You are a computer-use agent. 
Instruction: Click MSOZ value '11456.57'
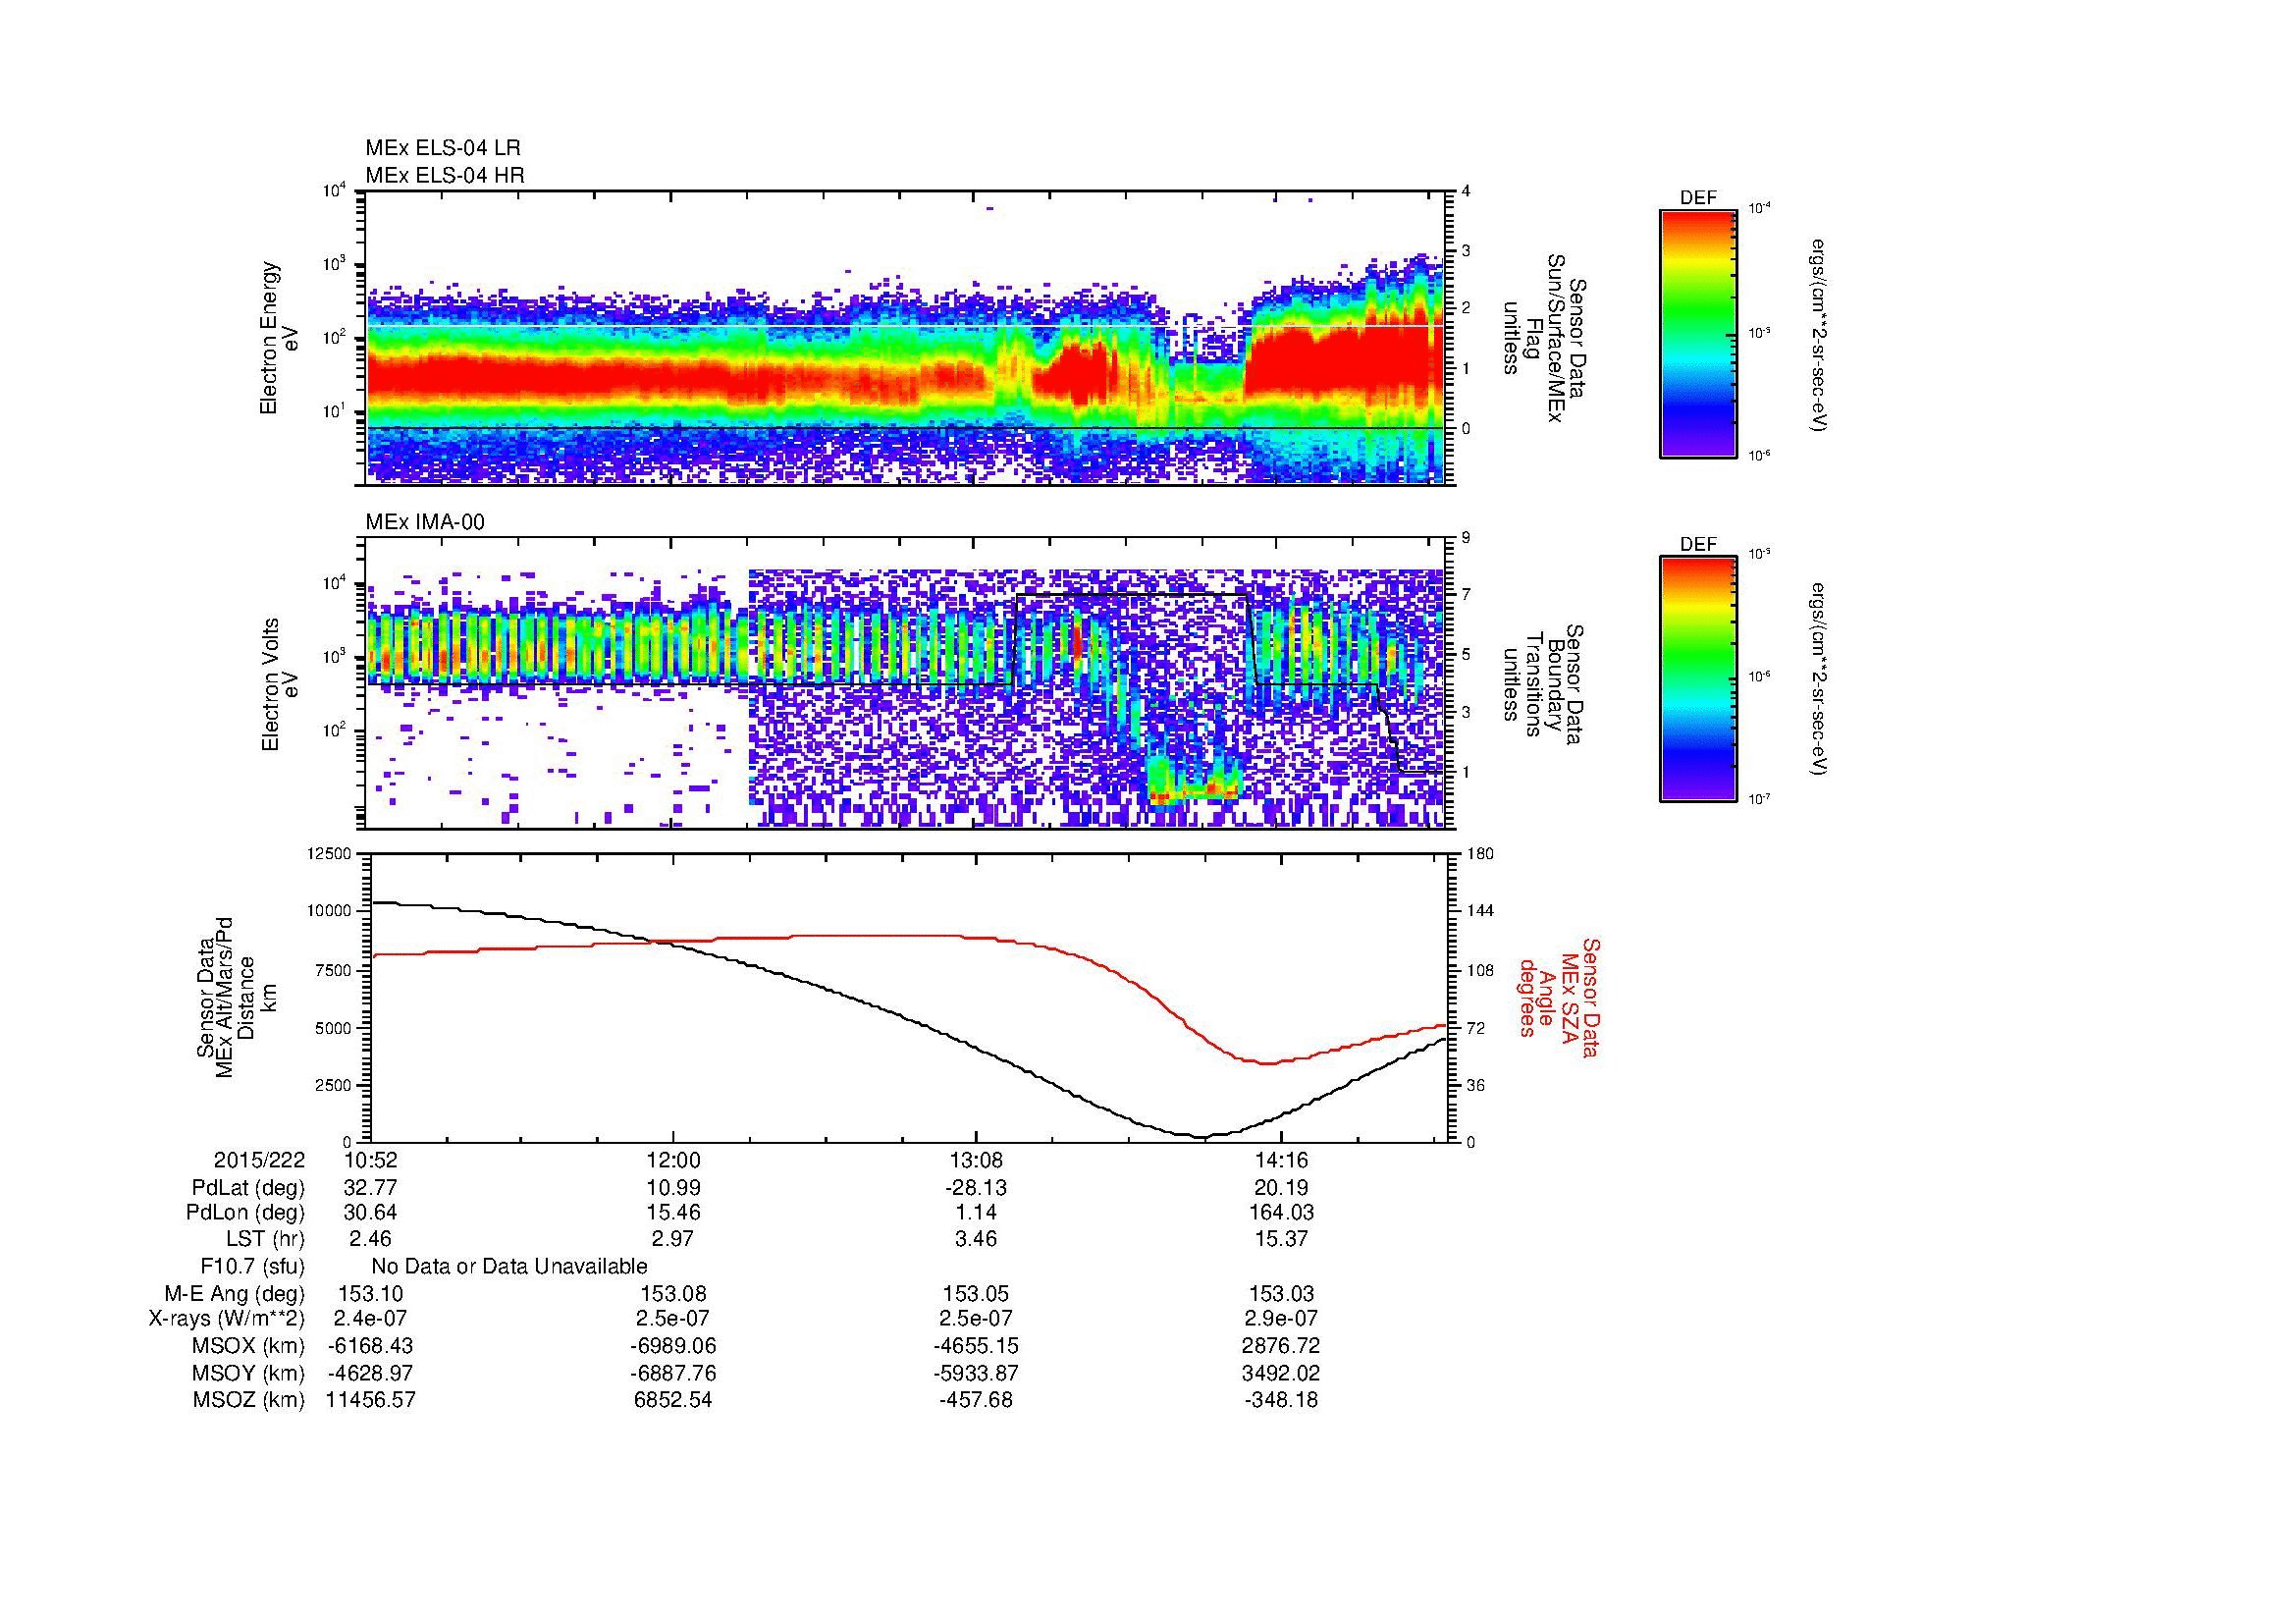[x=371, y=1401]
